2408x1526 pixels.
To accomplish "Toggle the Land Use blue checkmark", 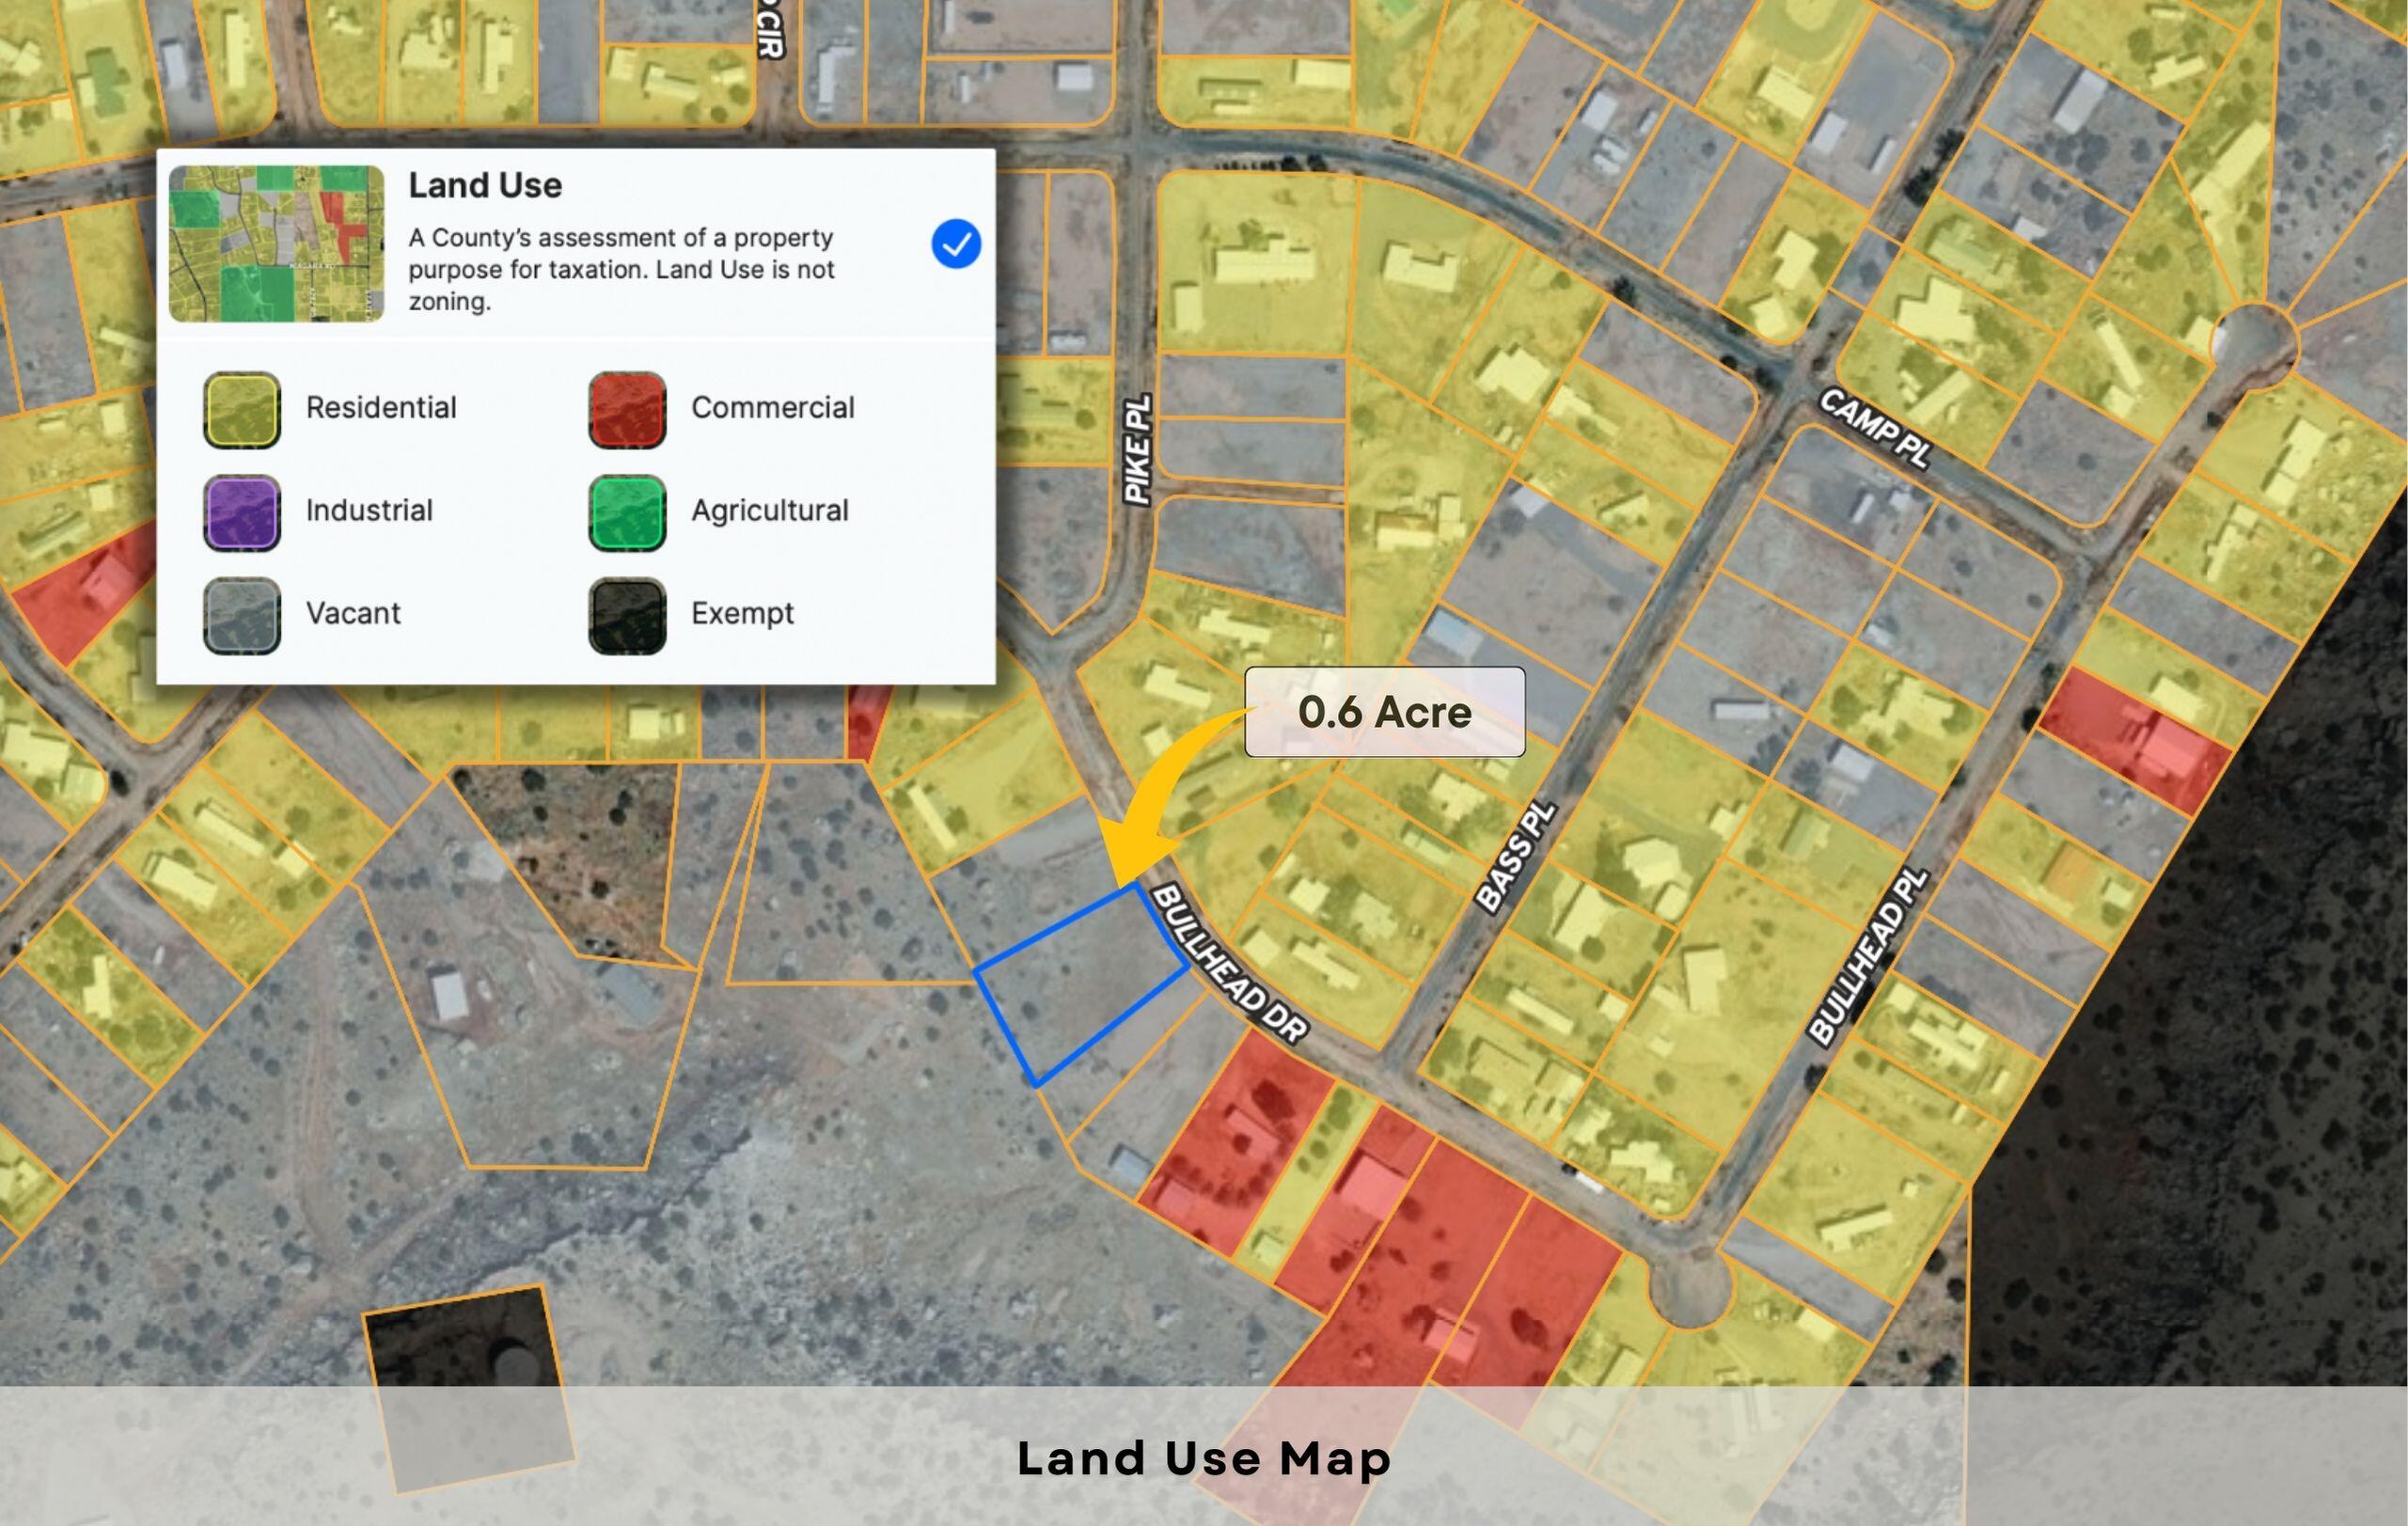I will [955, 244].
